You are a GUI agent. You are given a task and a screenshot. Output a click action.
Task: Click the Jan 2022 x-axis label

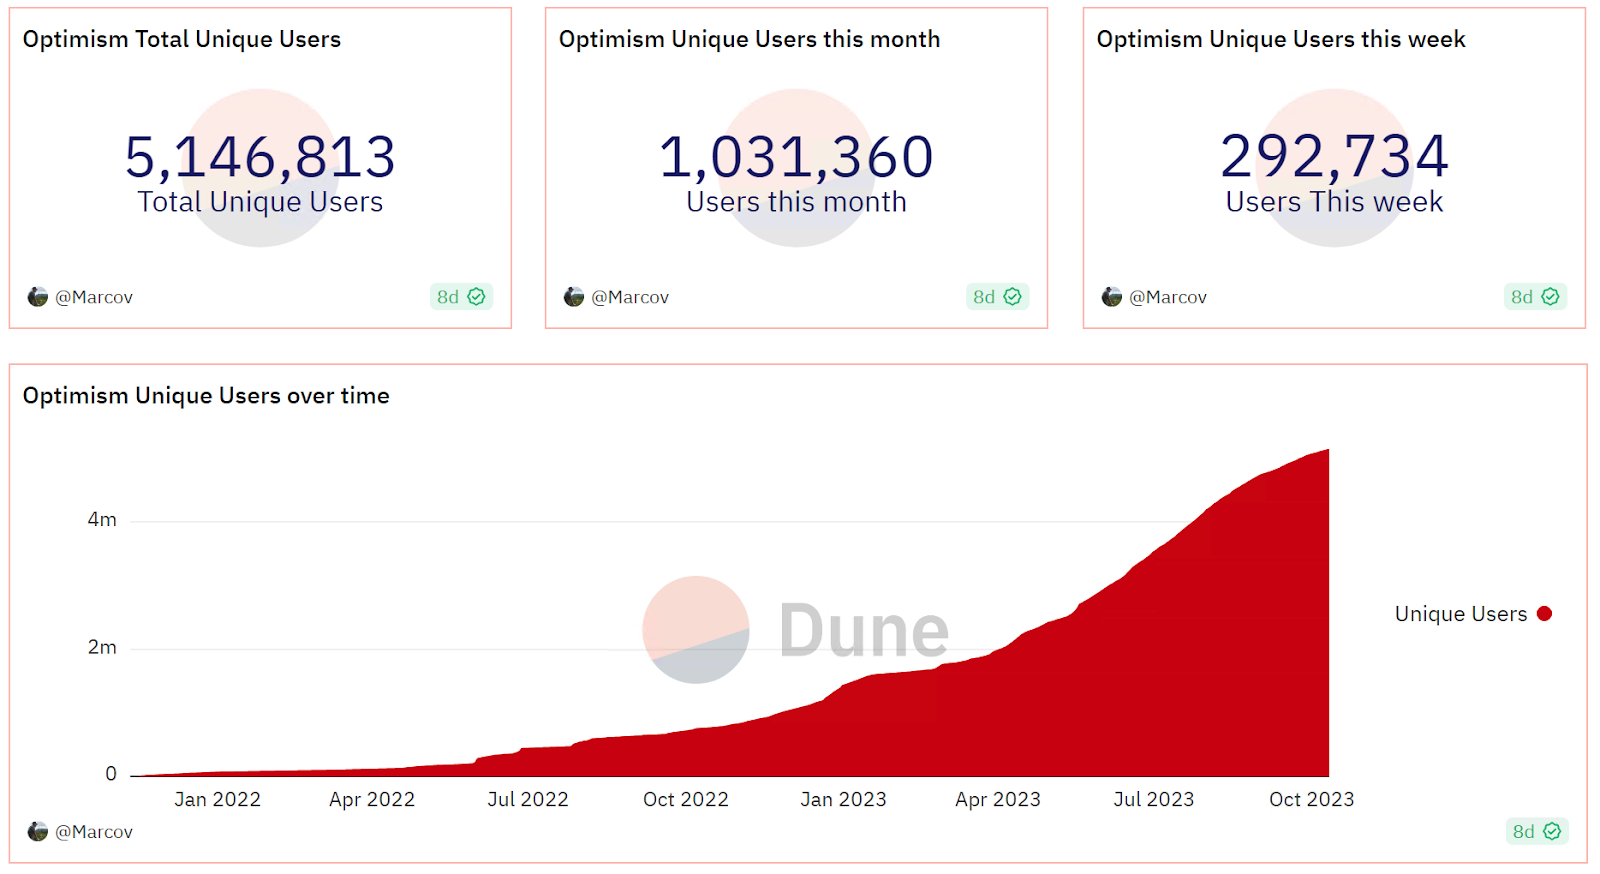(x=218, y=800)
